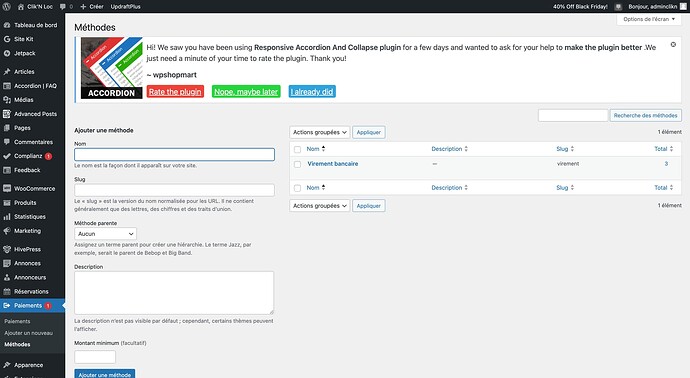
Task: Open the Clik'N Loc home icon
Action: pyautogui.click(x=21, y=7)
